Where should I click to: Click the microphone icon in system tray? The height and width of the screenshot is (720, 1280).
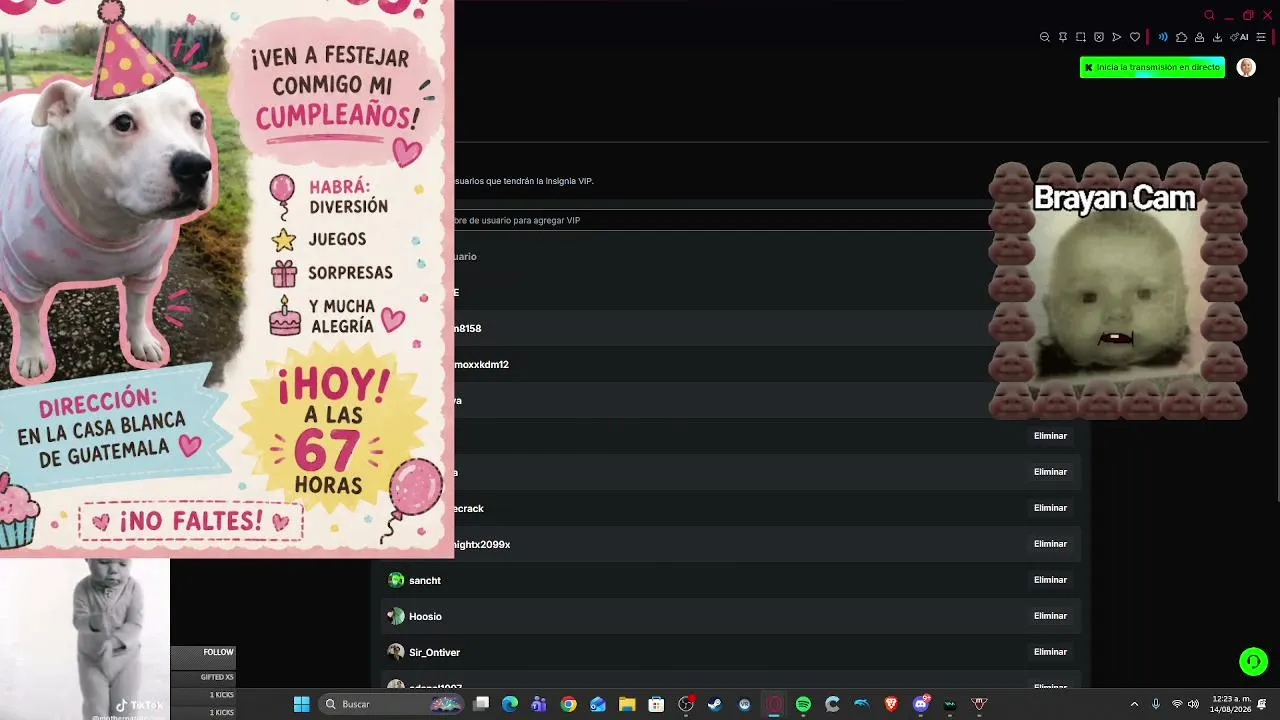(x=1156, y=704)
